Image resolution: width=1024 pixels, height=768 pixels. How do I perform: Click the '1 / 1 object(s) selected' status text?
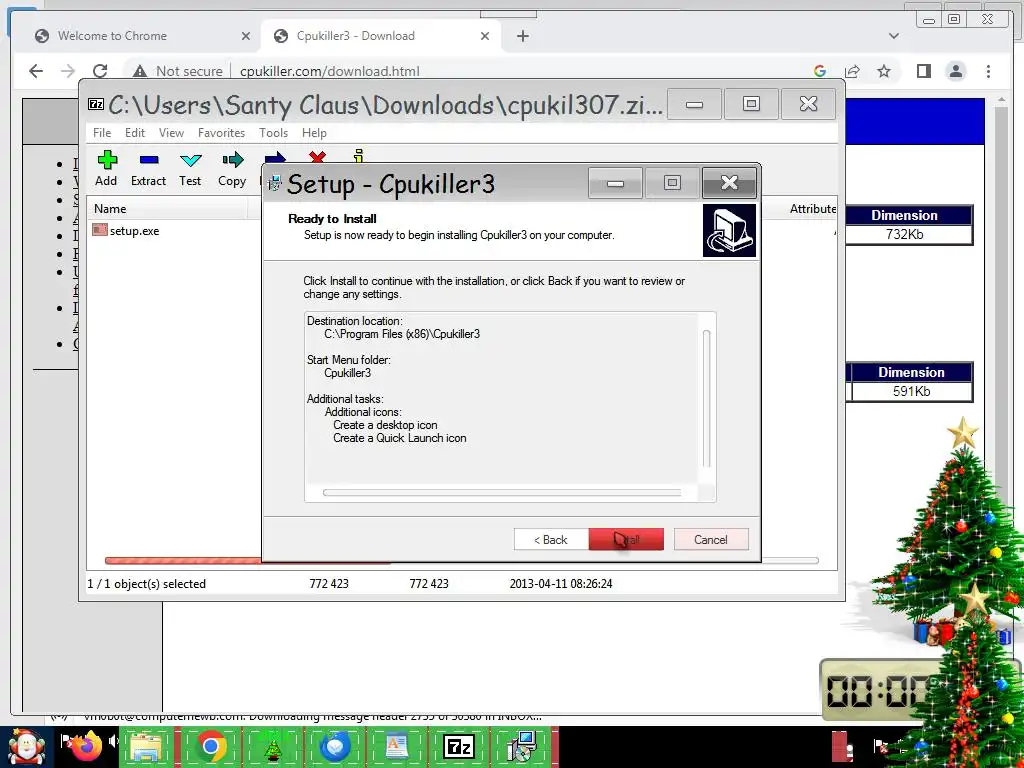[146, 584]
